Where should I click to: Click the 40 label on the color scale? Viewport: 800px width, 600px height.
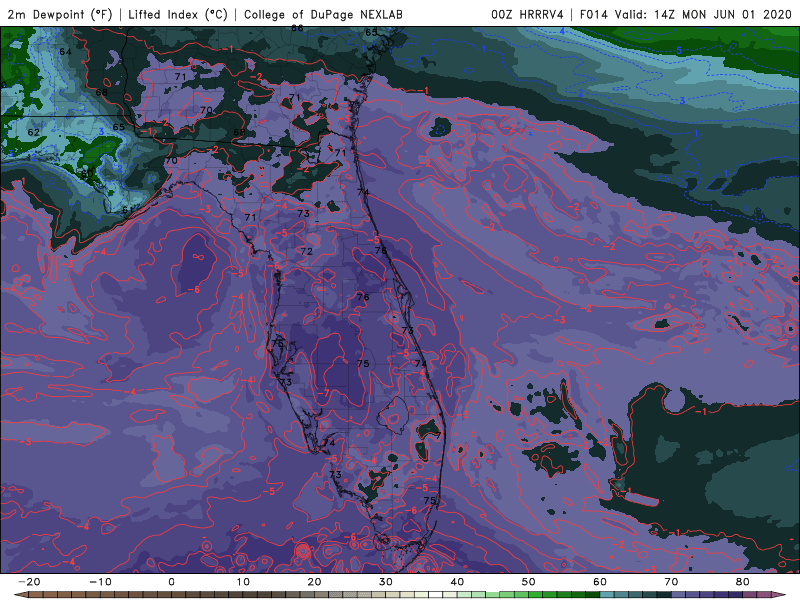[457, 582]
